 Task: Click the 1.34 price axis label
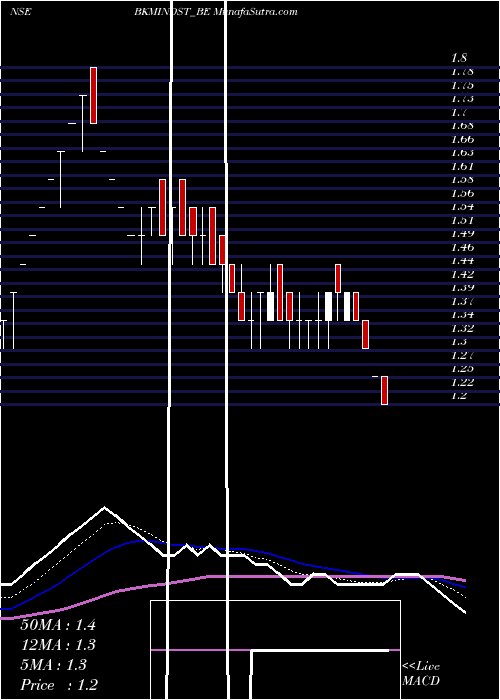coord(462,314)
